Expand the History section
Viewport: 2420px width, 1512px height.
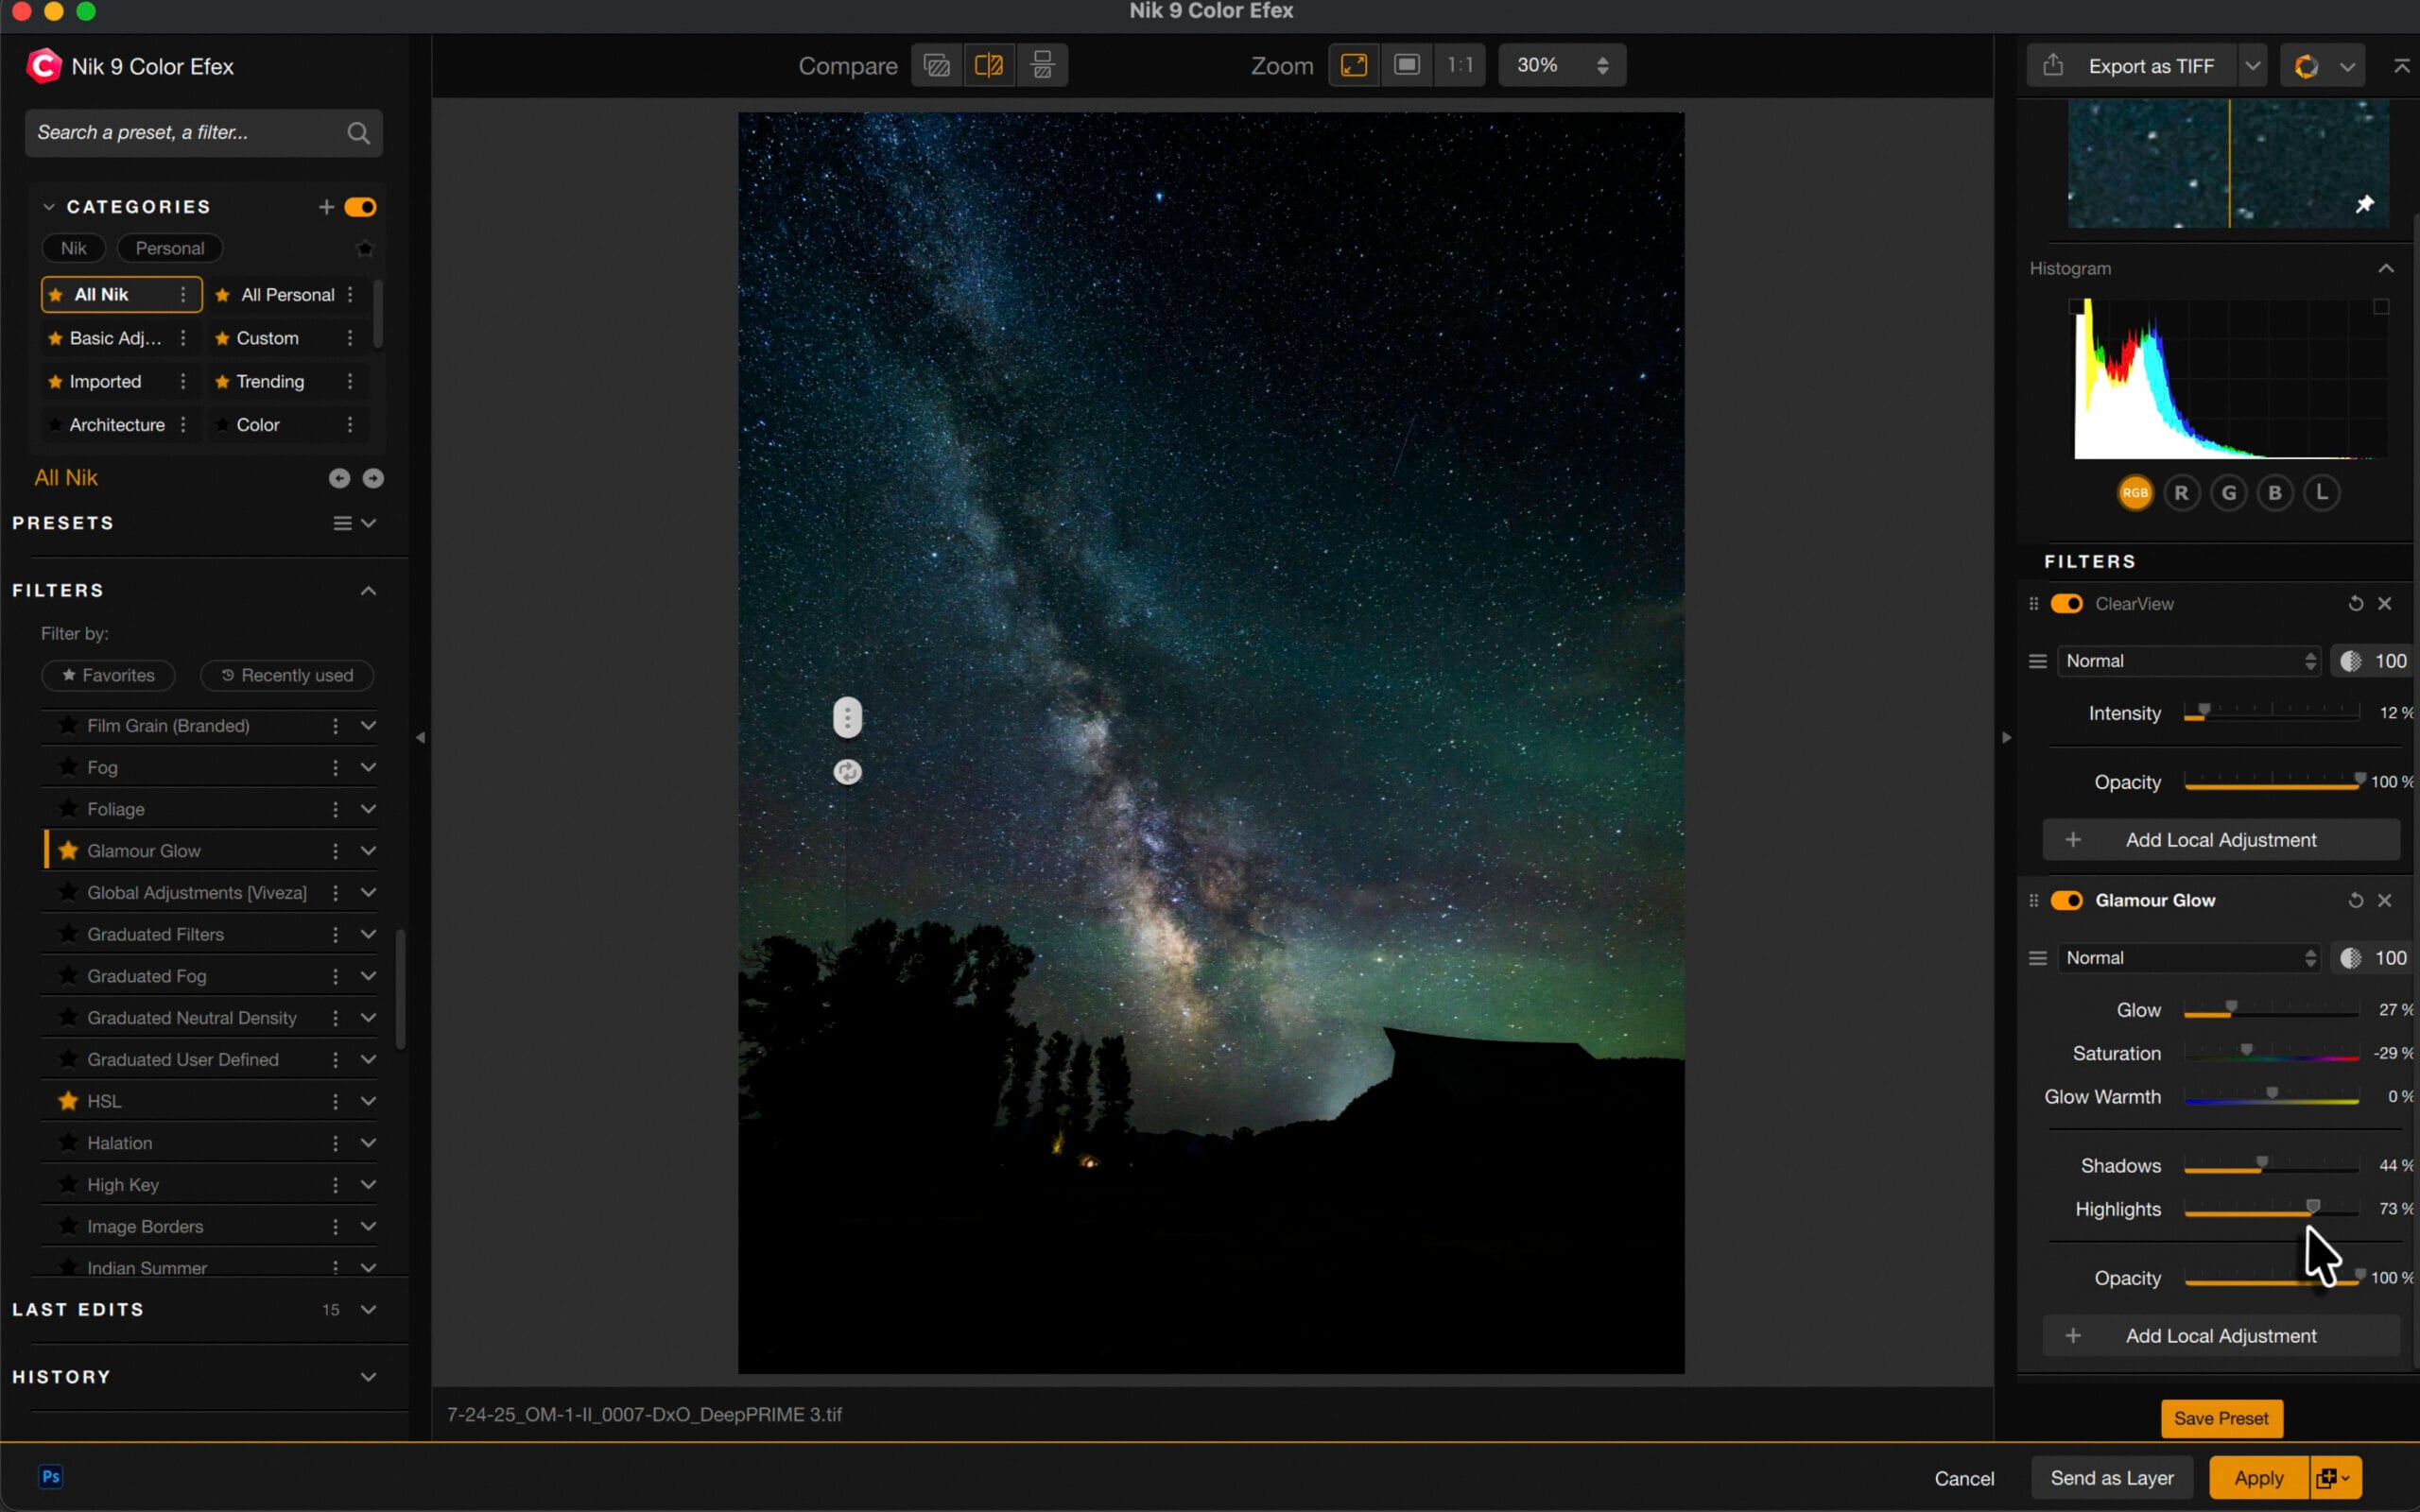pyautogui.click(x=368, y=1377)
